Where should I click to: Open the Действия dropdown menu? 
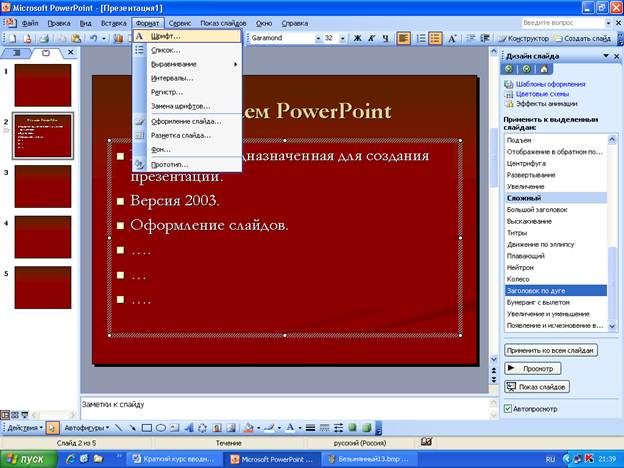[25, 428]
